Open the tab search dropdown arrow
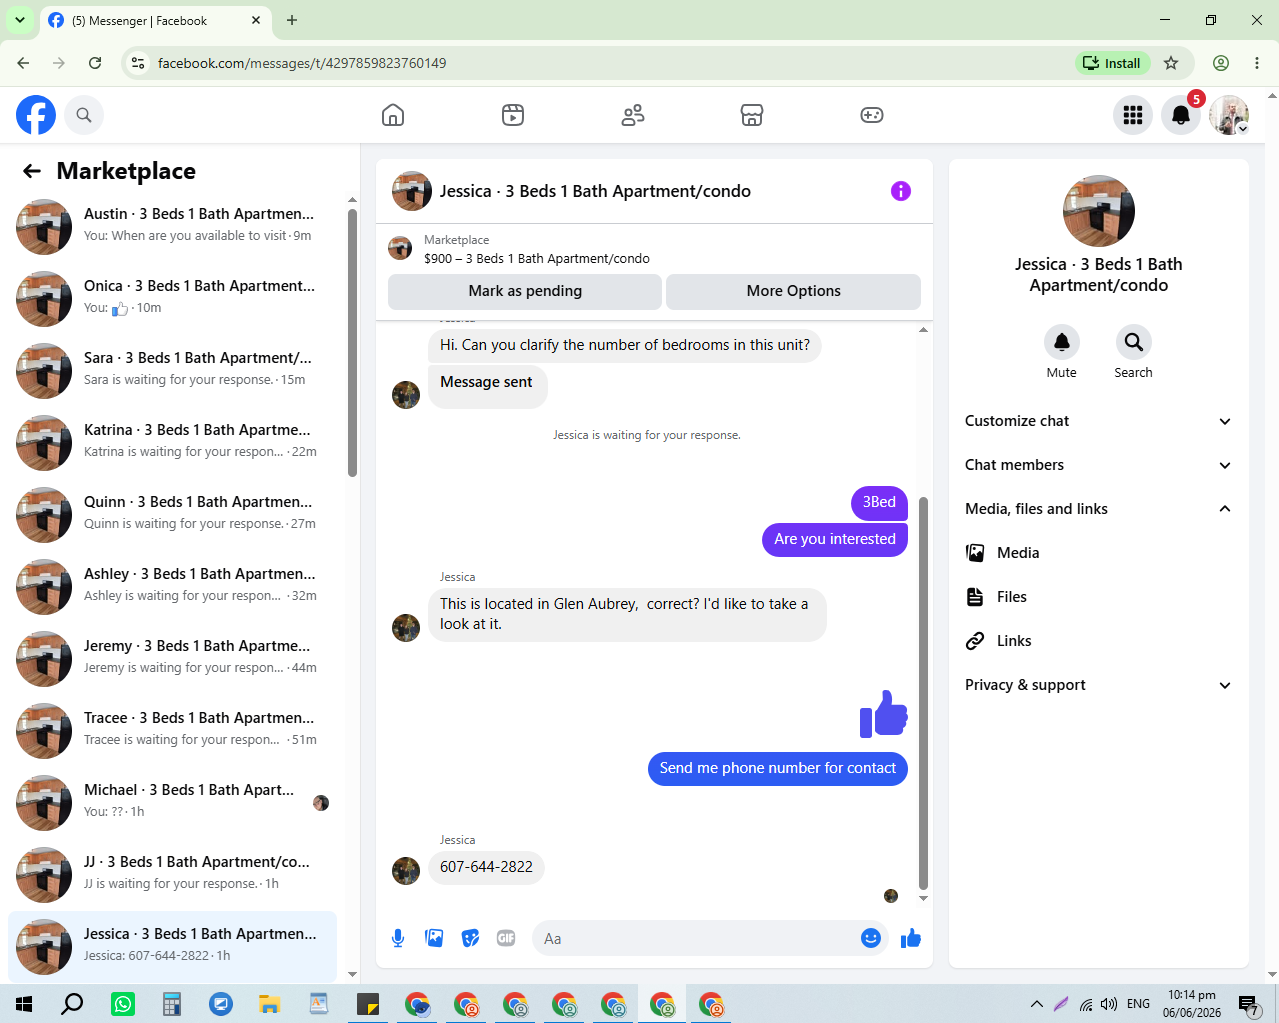This screenshot has height=1023, width=1279. pos(19,20)
